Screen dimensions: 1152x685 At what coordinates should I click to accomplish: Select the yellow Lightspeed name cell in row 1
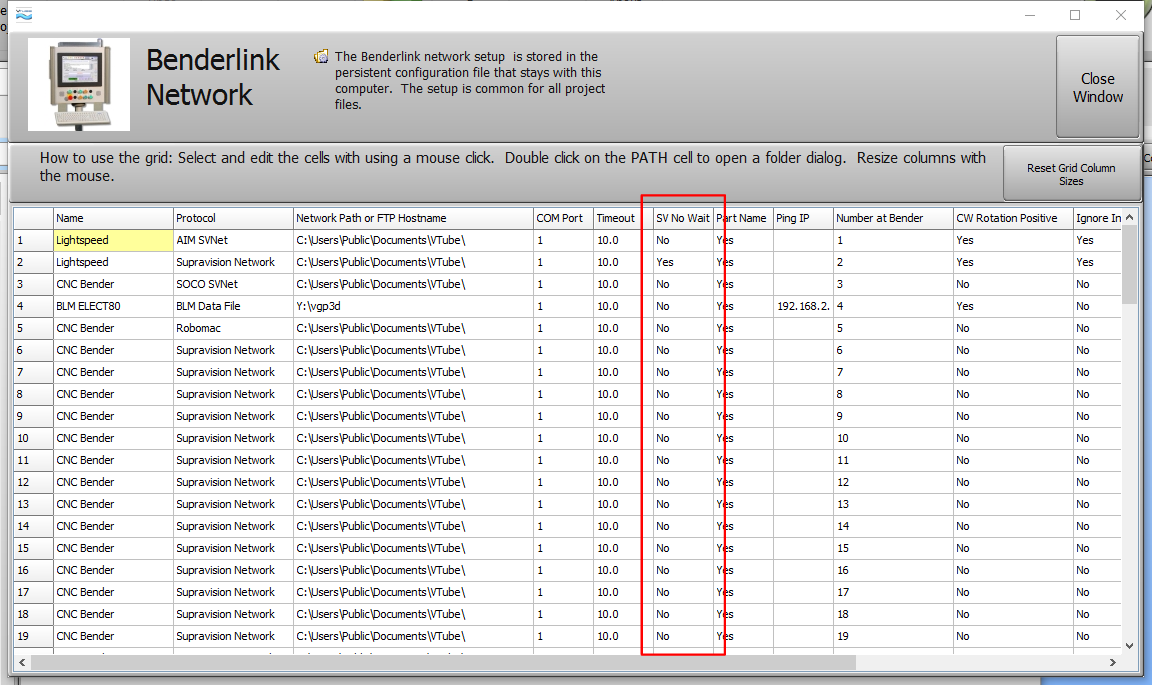click(x=113, y=240)
